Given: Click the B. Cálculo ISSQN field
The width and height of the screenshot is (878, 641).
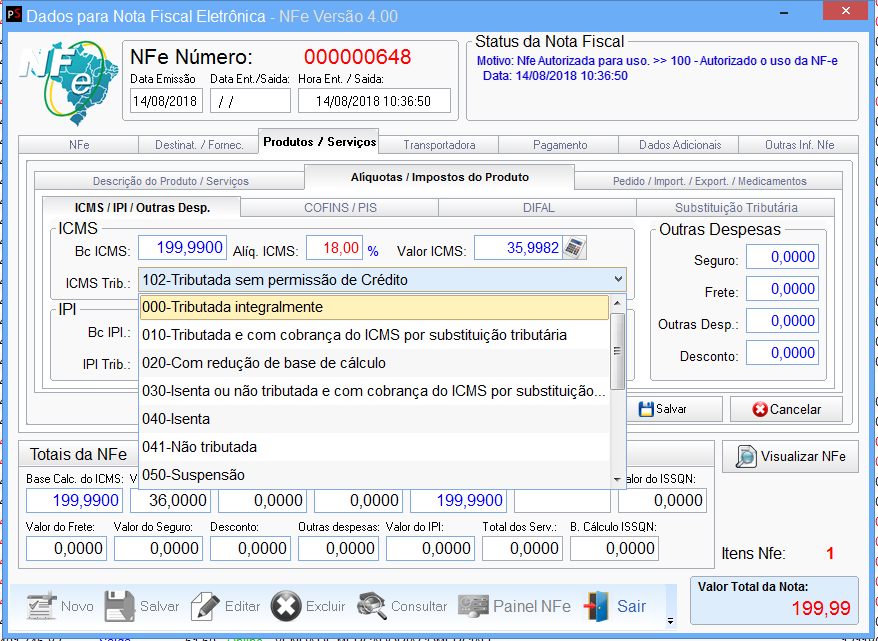Looking at the screenshot, I should click(x=614, y=548).
